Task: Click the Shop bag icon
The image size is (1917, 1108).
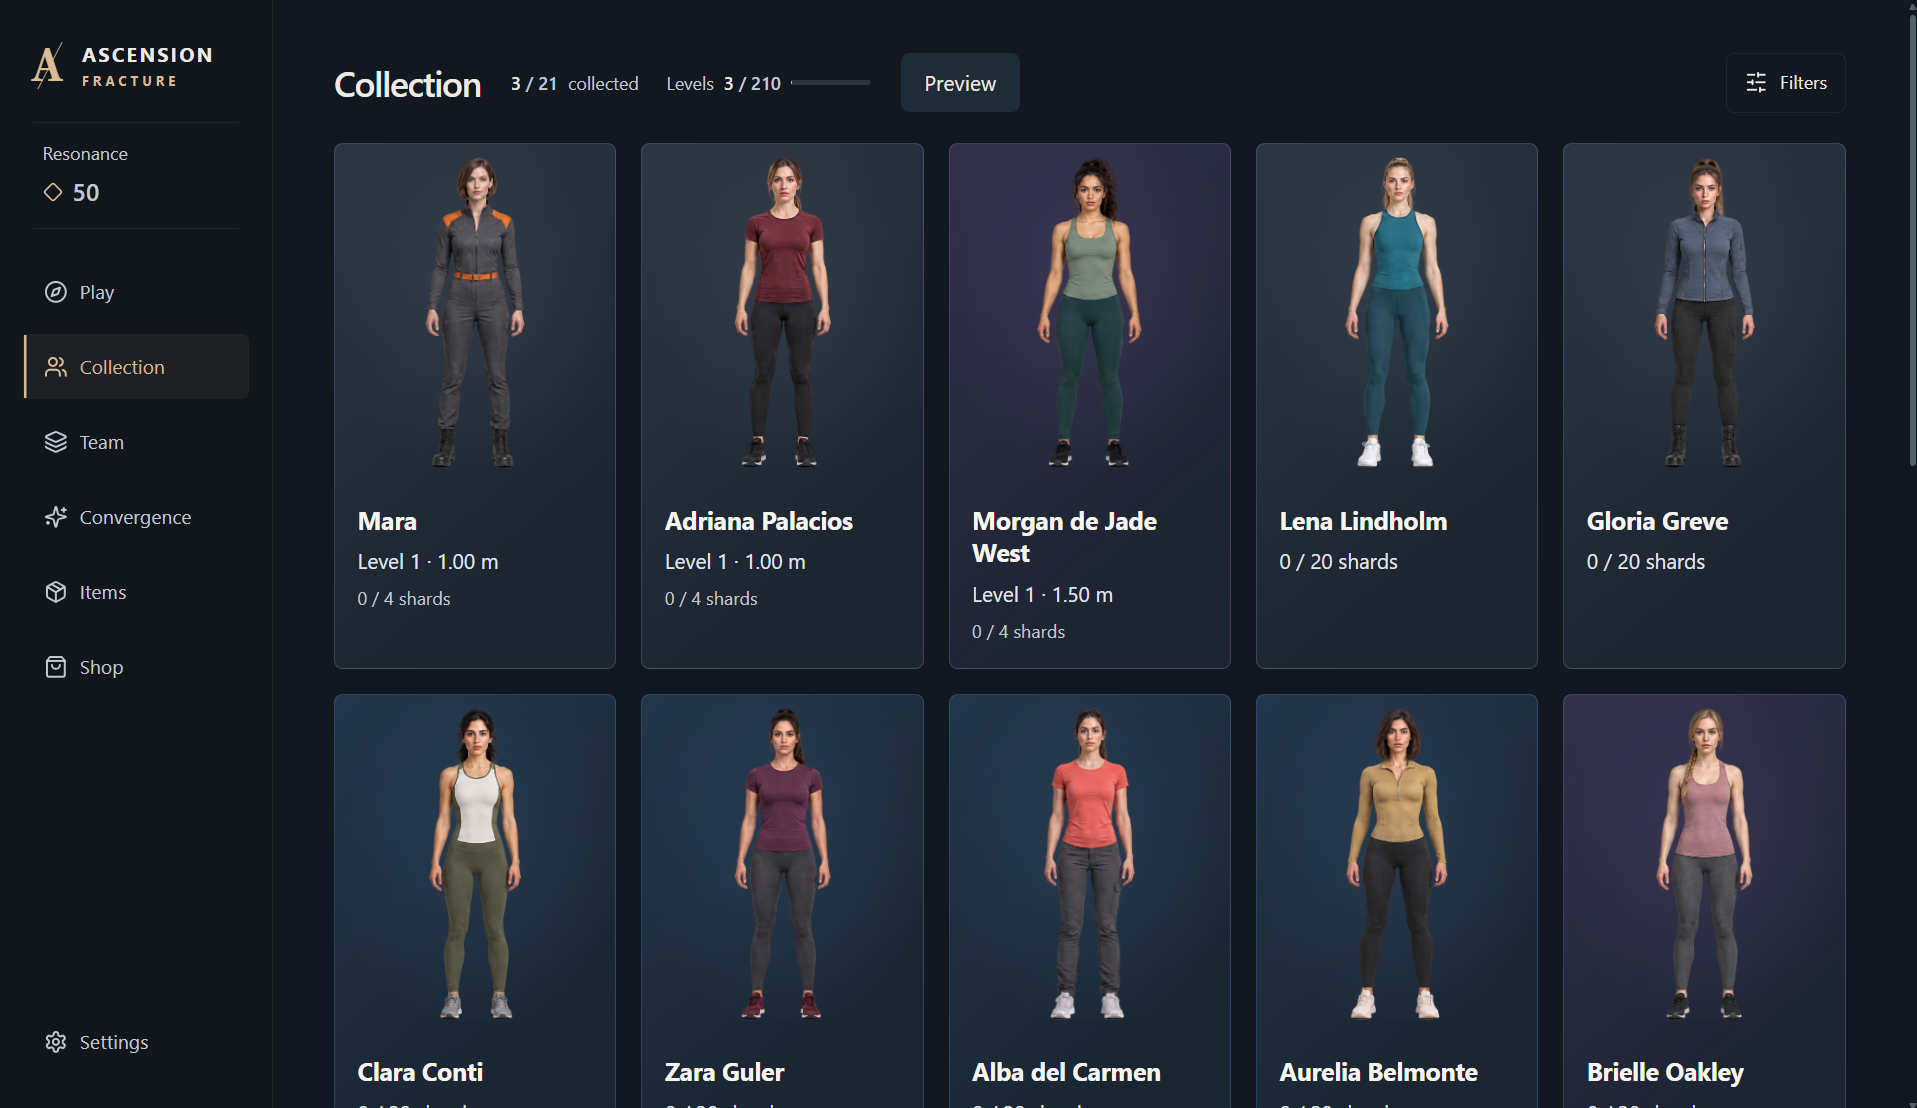Action: tap(56, 667)
